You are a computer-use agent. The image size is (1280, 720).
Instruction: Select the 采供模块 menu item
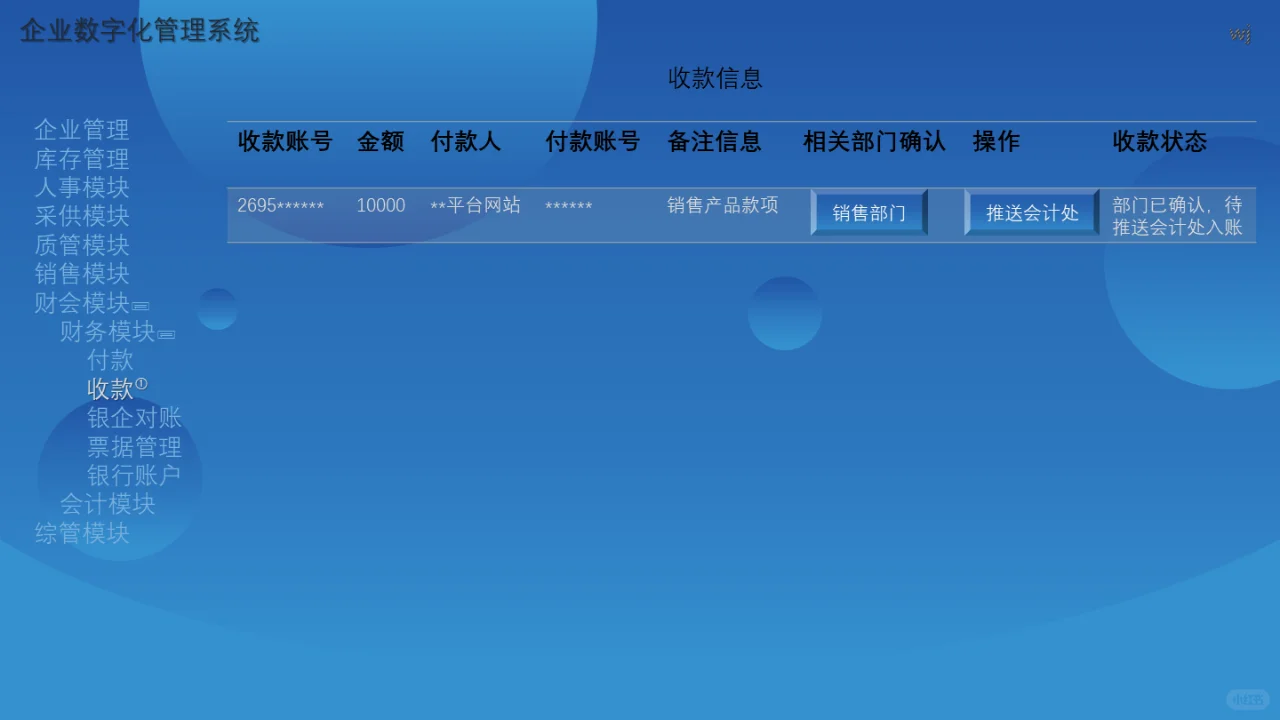pyautogui.click(x=82, y=216)
